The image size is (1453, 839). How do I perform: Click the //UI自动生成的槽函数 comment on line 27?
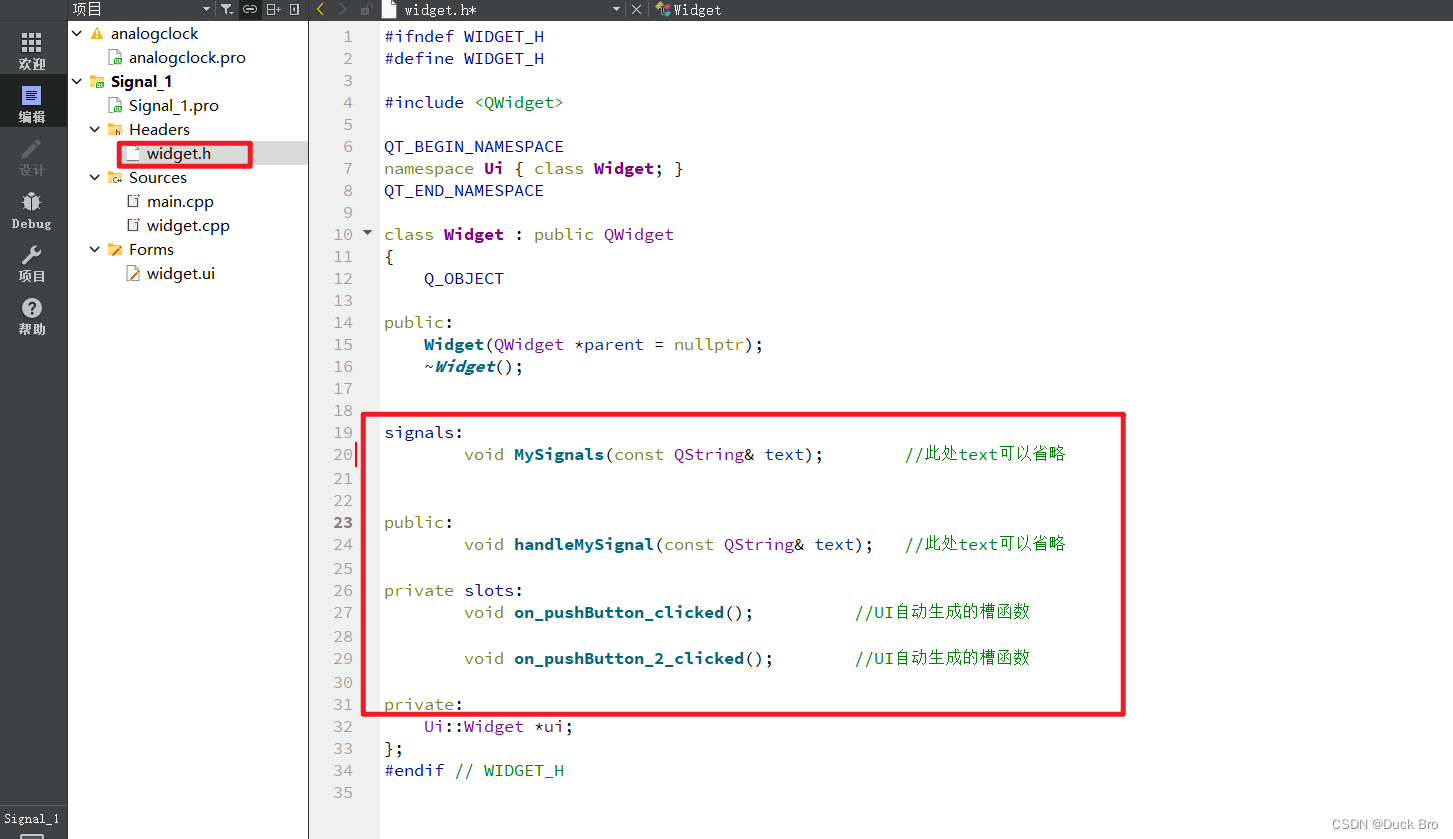tap(942, 612)
